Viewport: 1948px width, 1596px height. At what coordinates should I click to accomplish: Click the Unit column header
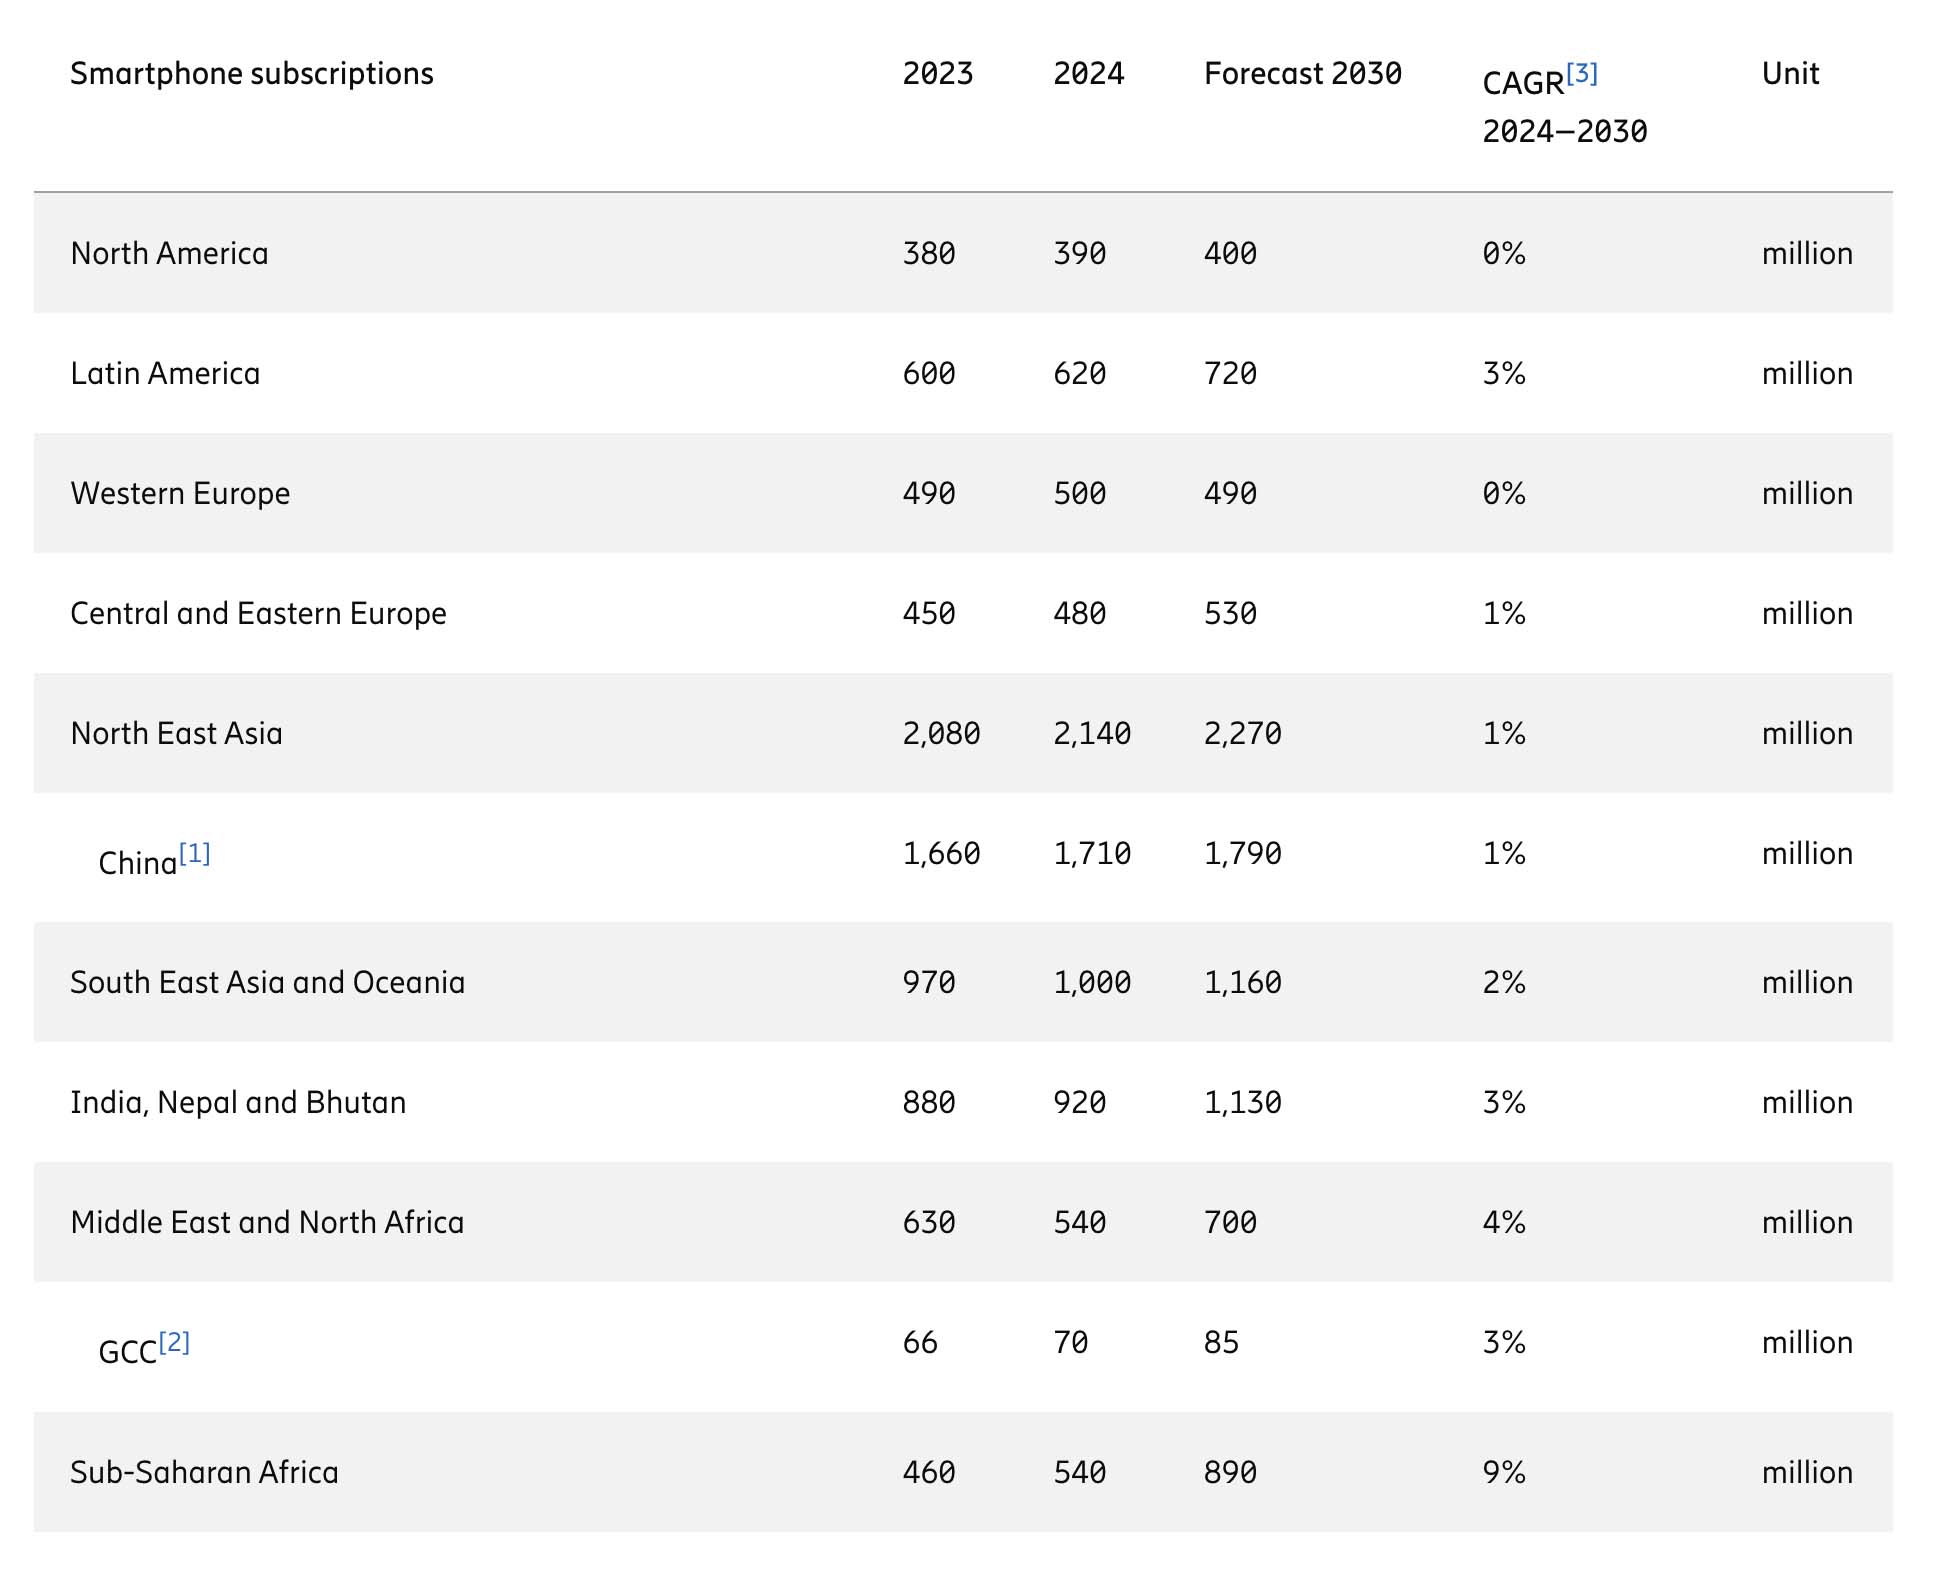tap(1790, 73)
